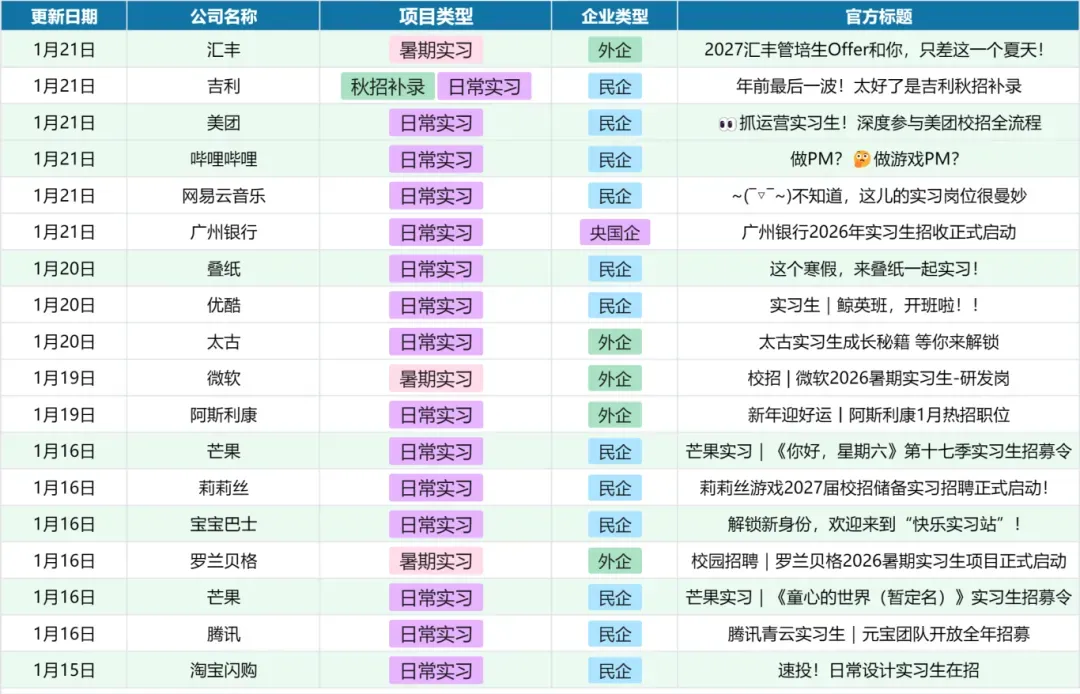Viewport: 1080px width, 694px height.
Task: Open title 不知道，这儿的实习岗位很曼妙
Action: (x=879, y=196)
